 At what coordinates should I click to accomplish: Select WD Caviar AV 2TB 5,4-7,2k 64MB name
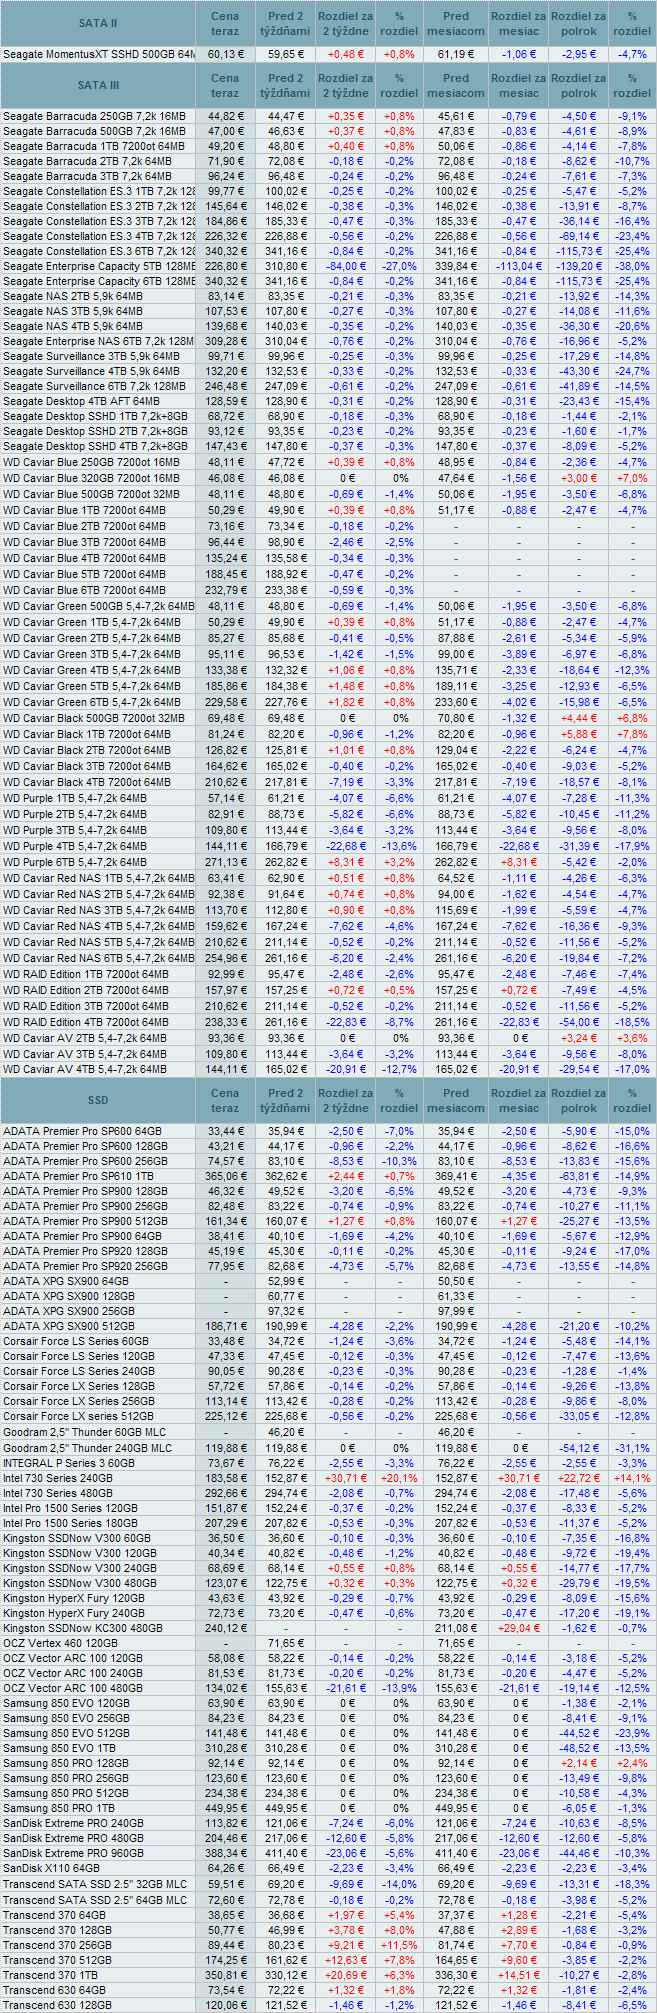tap(85, 1038)
